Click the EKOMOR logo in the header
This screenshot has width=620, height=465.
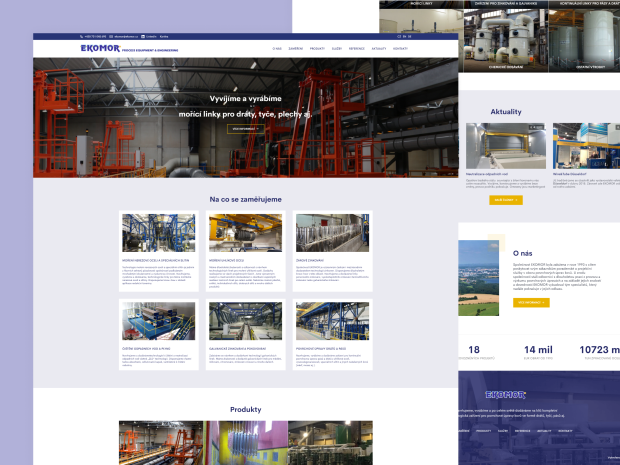tap(100, 48)
